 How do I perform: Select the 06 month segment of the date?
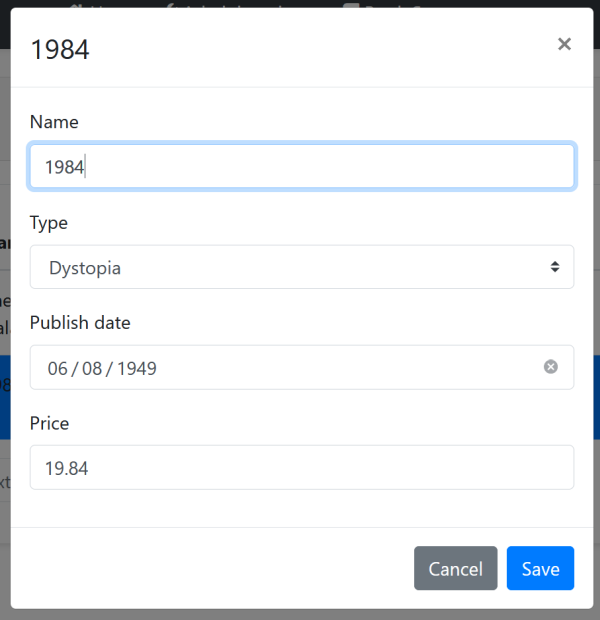(x=57, y=368)
